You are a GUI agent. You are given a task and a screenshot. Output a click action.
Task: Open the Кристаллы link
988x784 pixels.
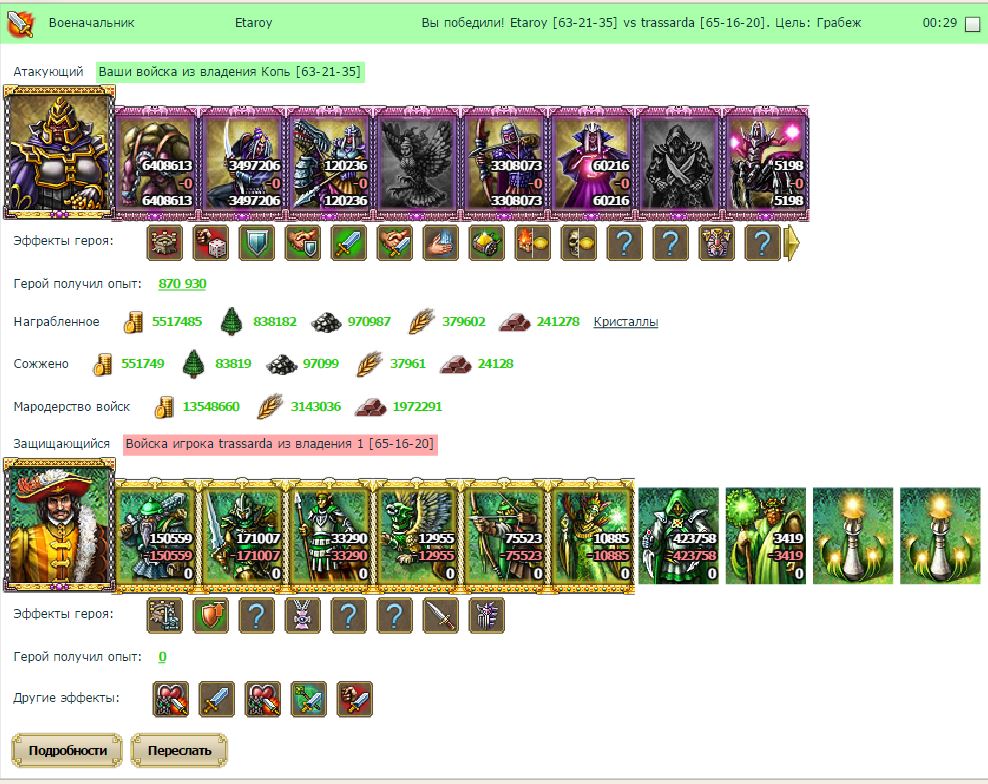pyautogui.click(x=626, y=322)
